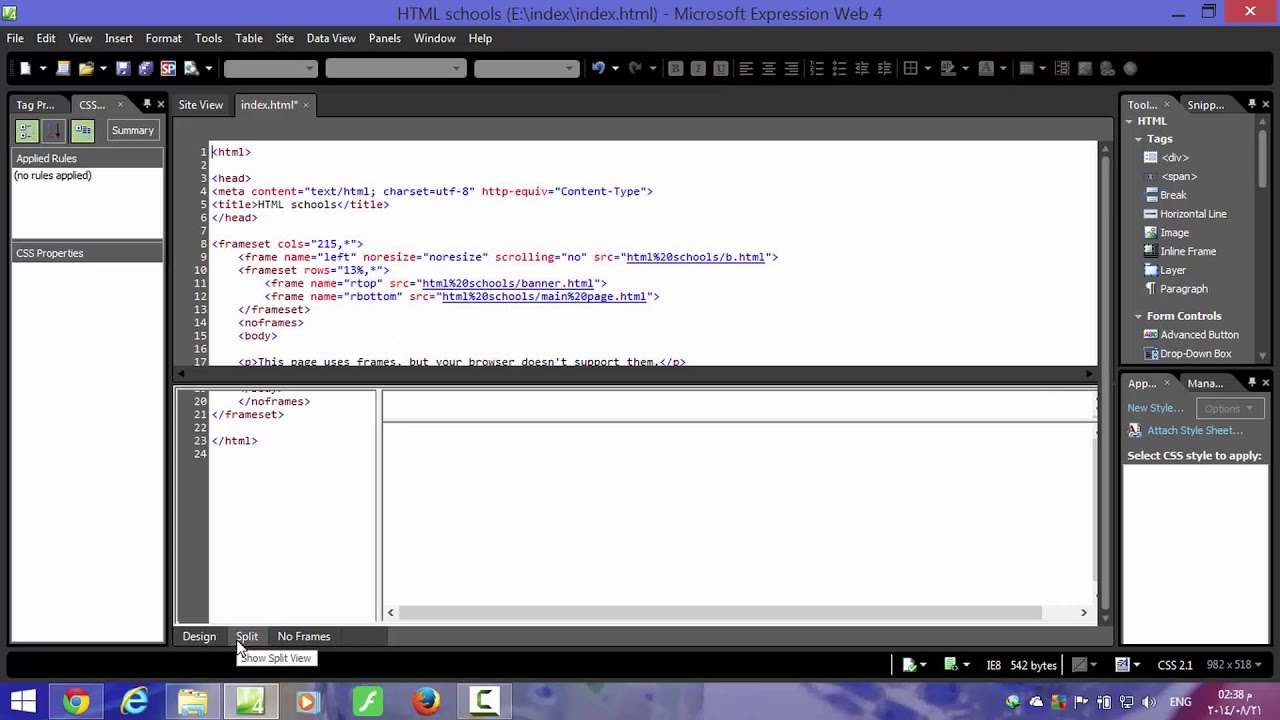Viewport: 1280px width, 720px height.
Task: Switch to Split view
Action: (x=247, y=636)
